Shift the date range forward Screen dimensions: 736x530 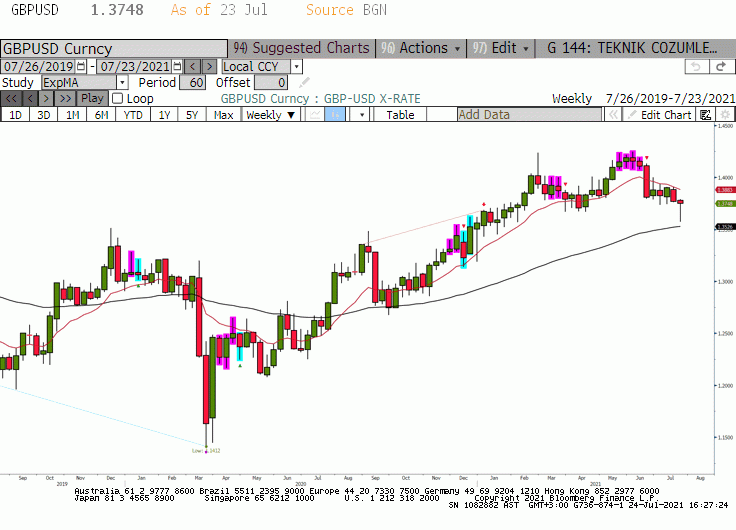(209, 66)
